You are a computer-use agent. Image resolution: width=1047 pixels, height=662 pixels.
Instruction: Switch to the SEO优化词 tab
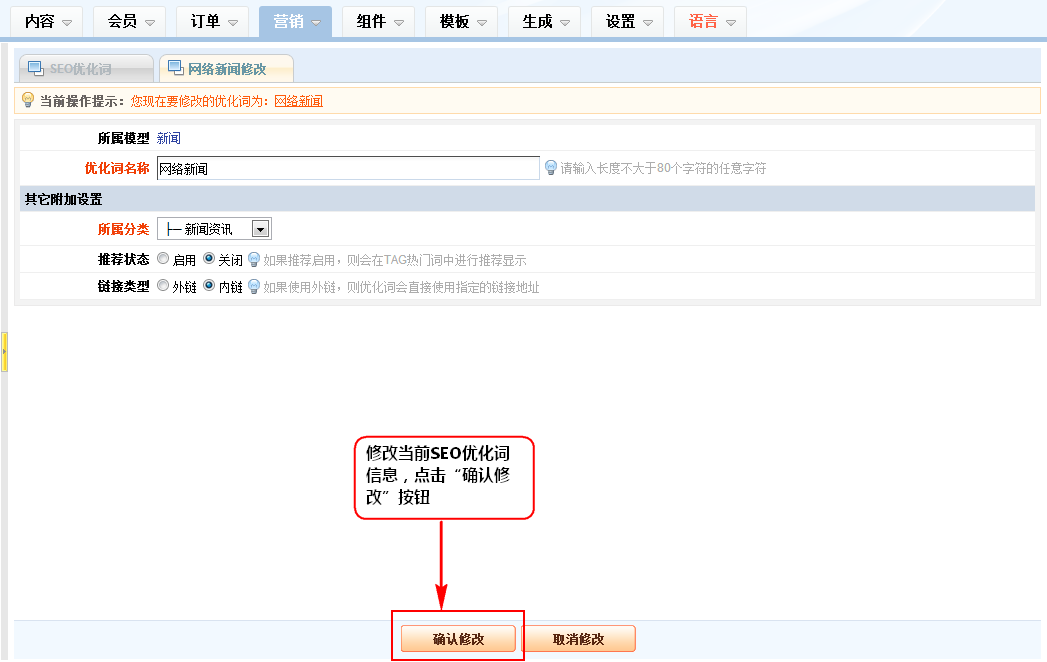pyautogui.click(x=85, y=69)
